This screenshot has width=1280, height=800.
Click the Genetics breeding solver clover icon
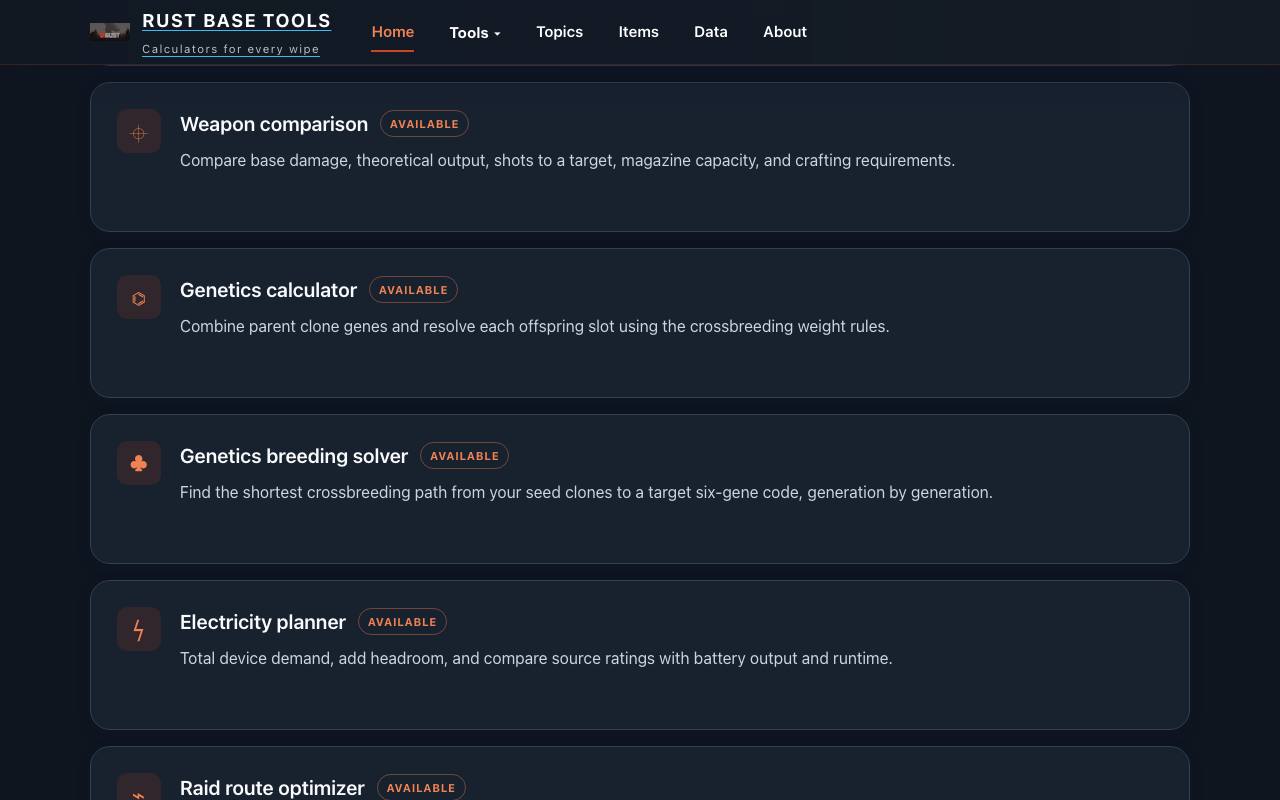(x=139, y=463)
